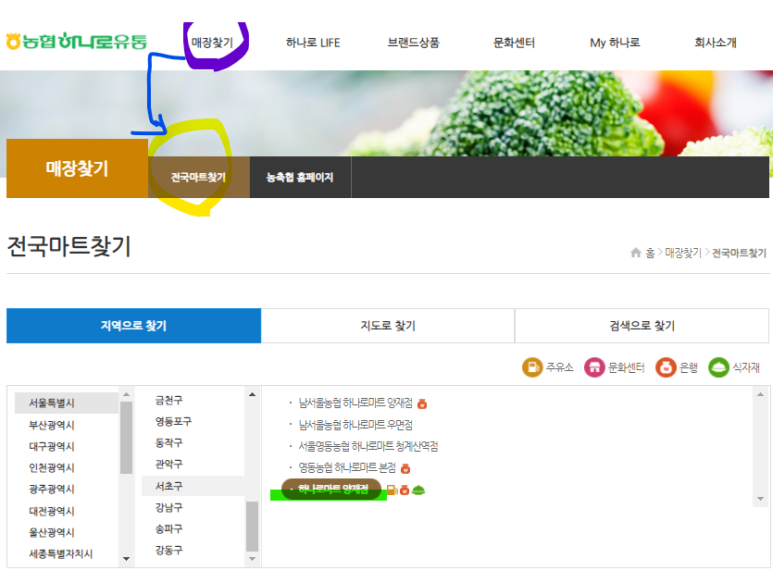This screenshot has height=571, width=773.
Task: Select 관악구 district
Action: (169, 464)
